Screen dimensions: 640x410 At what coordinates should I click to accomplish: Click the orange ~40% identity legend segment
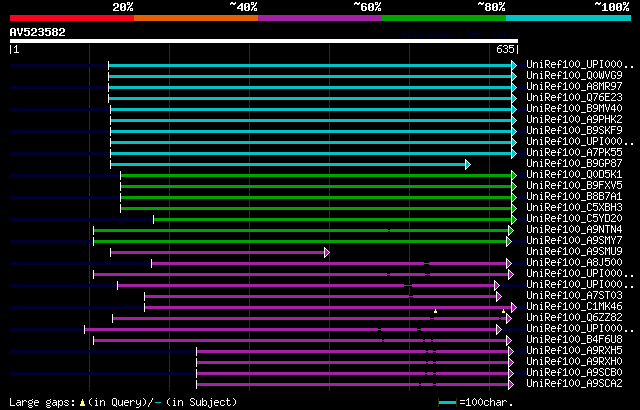196,18
